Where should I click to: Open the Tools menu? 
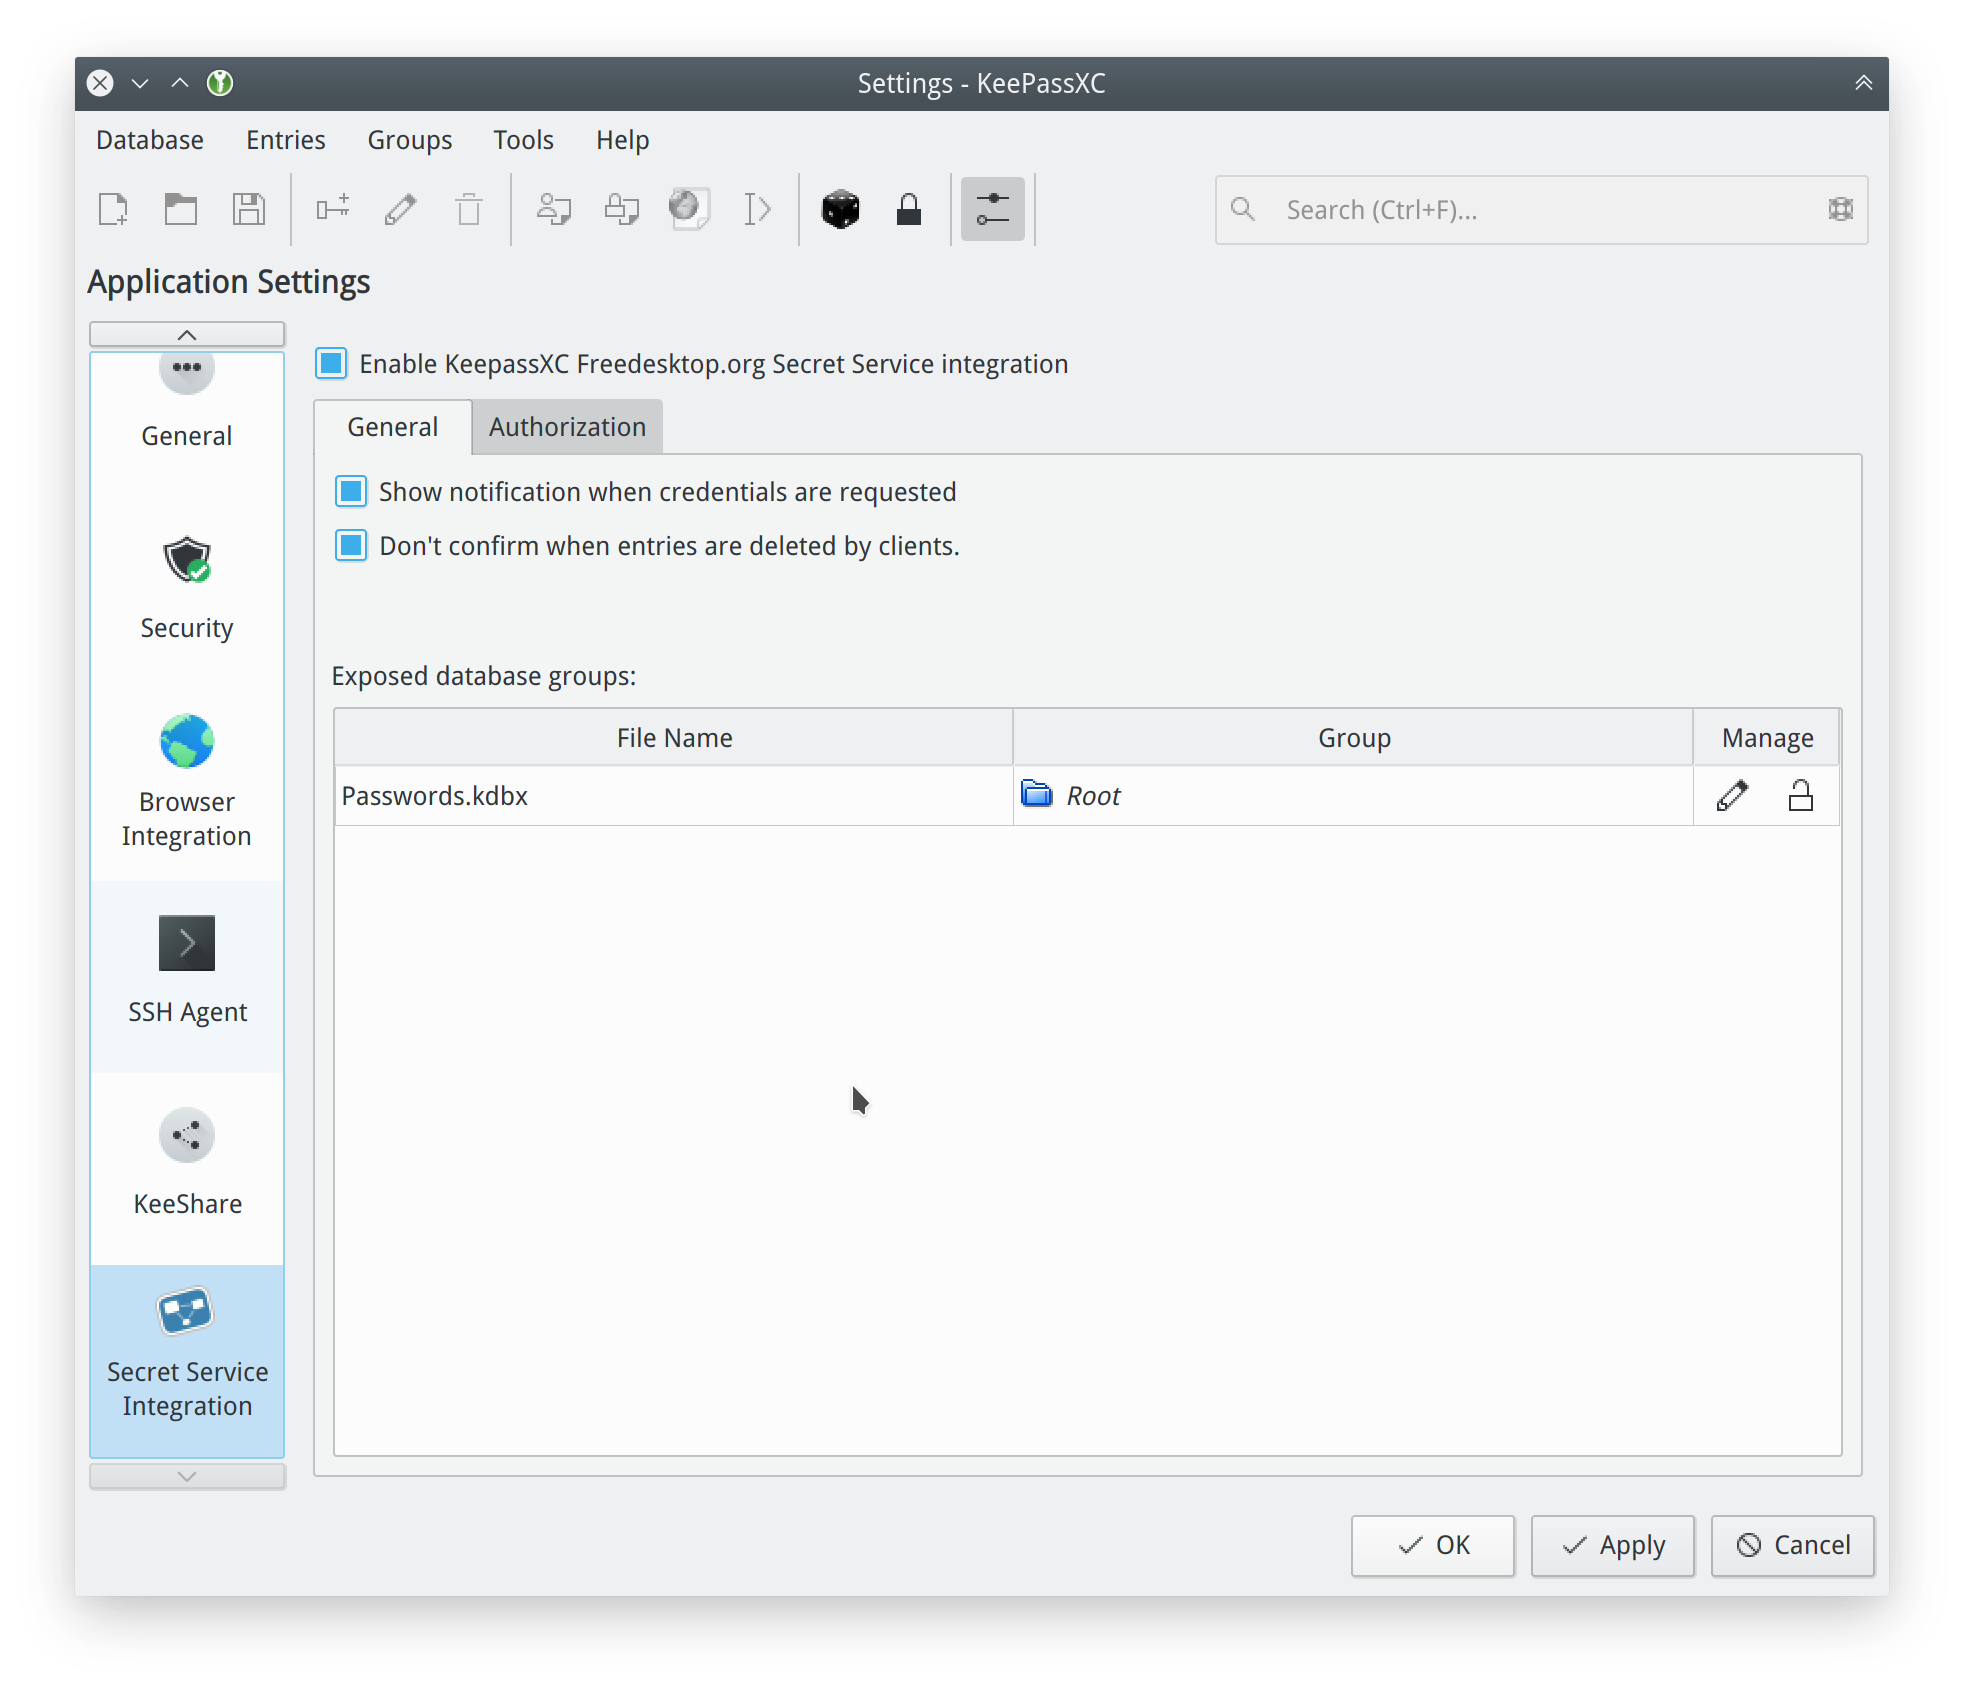(x=523, y=140)
